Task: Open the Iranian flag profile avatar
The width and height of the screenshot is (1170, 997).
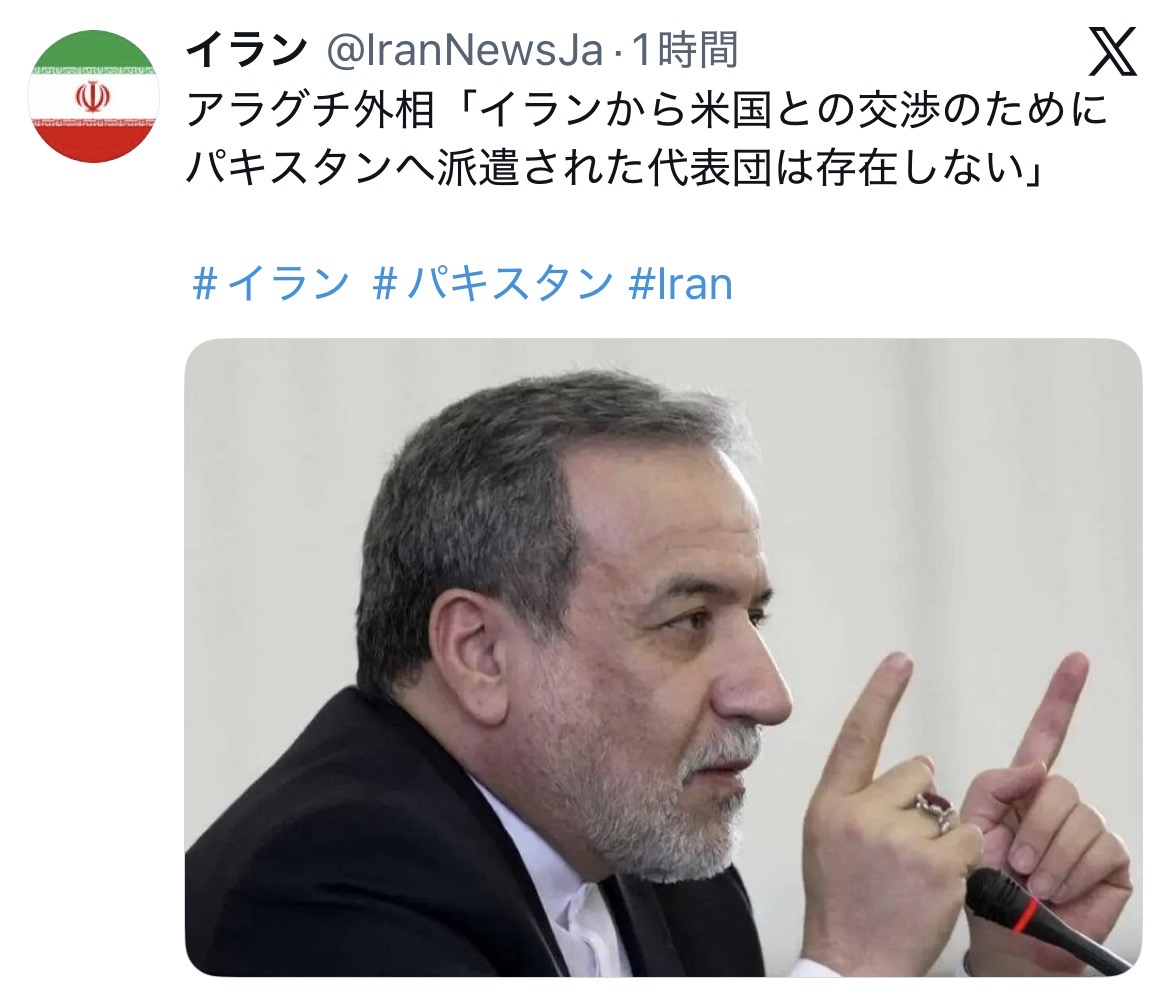Action: tap(93, 96)
